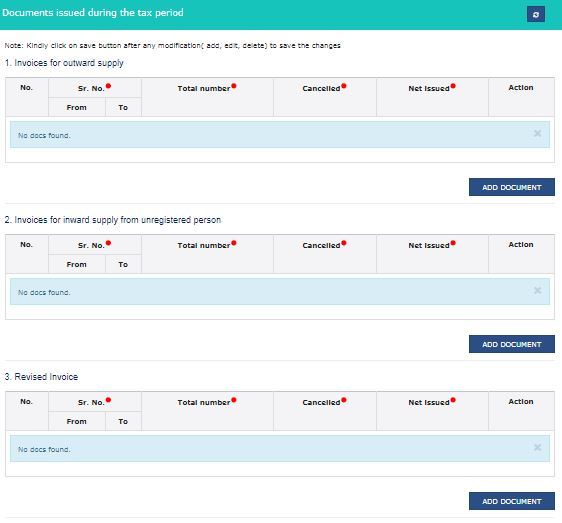This screenshot has width=562, height=523.
Task: Click 'Net issued' header in unregistered person table
Action: [429, 246]
